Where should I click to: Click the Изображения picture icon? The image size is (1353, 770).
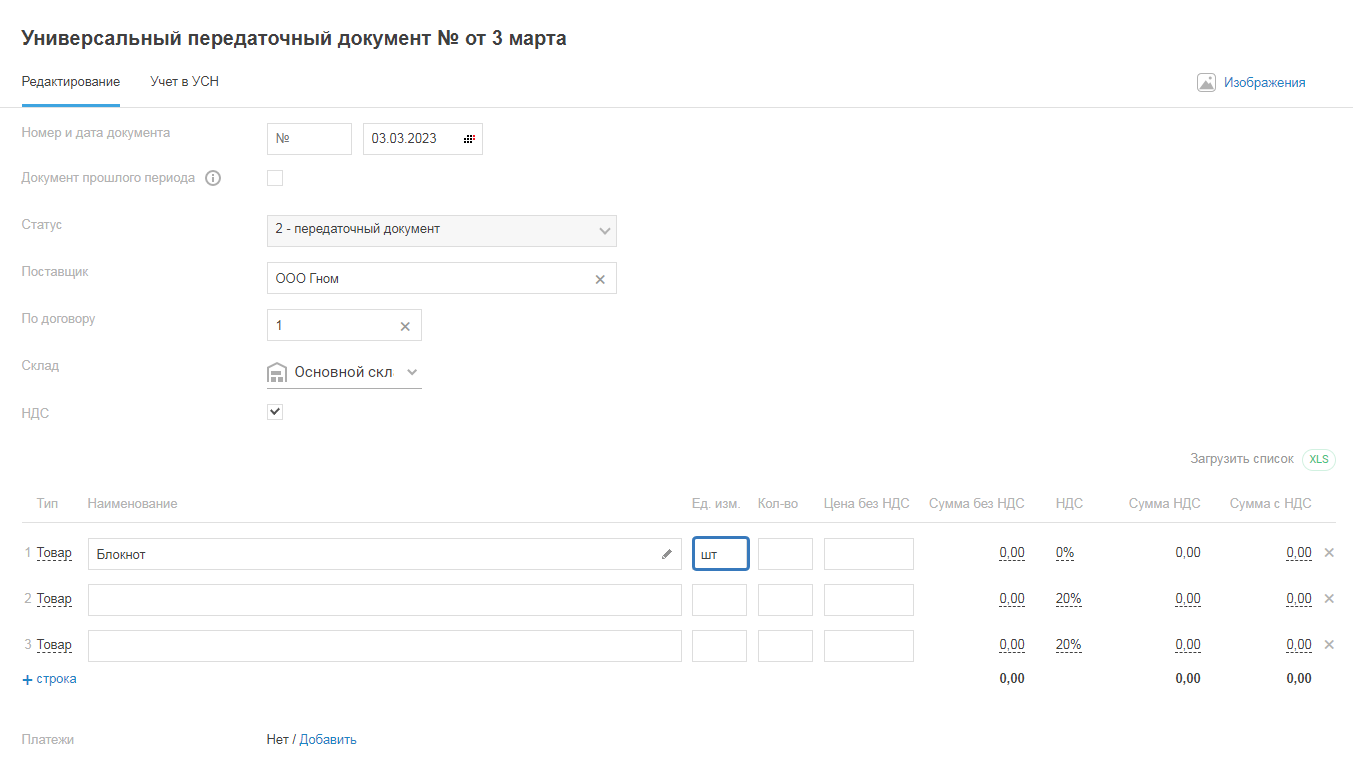point(1206,83)
